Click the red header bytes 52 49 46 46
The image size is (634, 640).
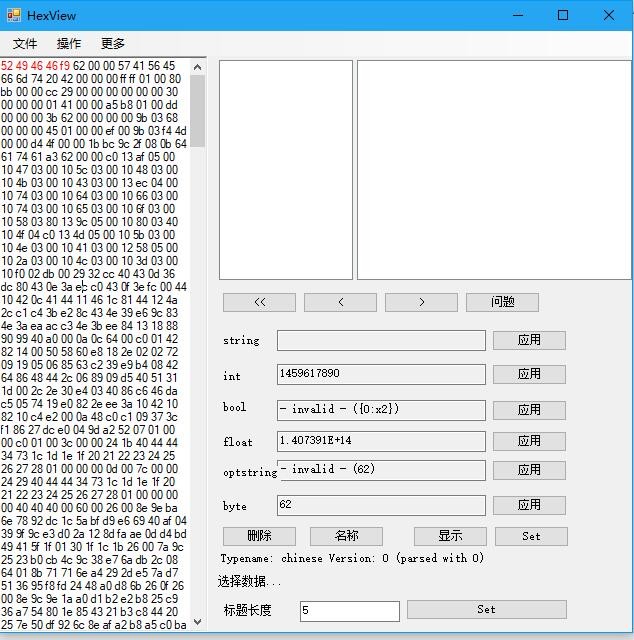click(29, 66)
